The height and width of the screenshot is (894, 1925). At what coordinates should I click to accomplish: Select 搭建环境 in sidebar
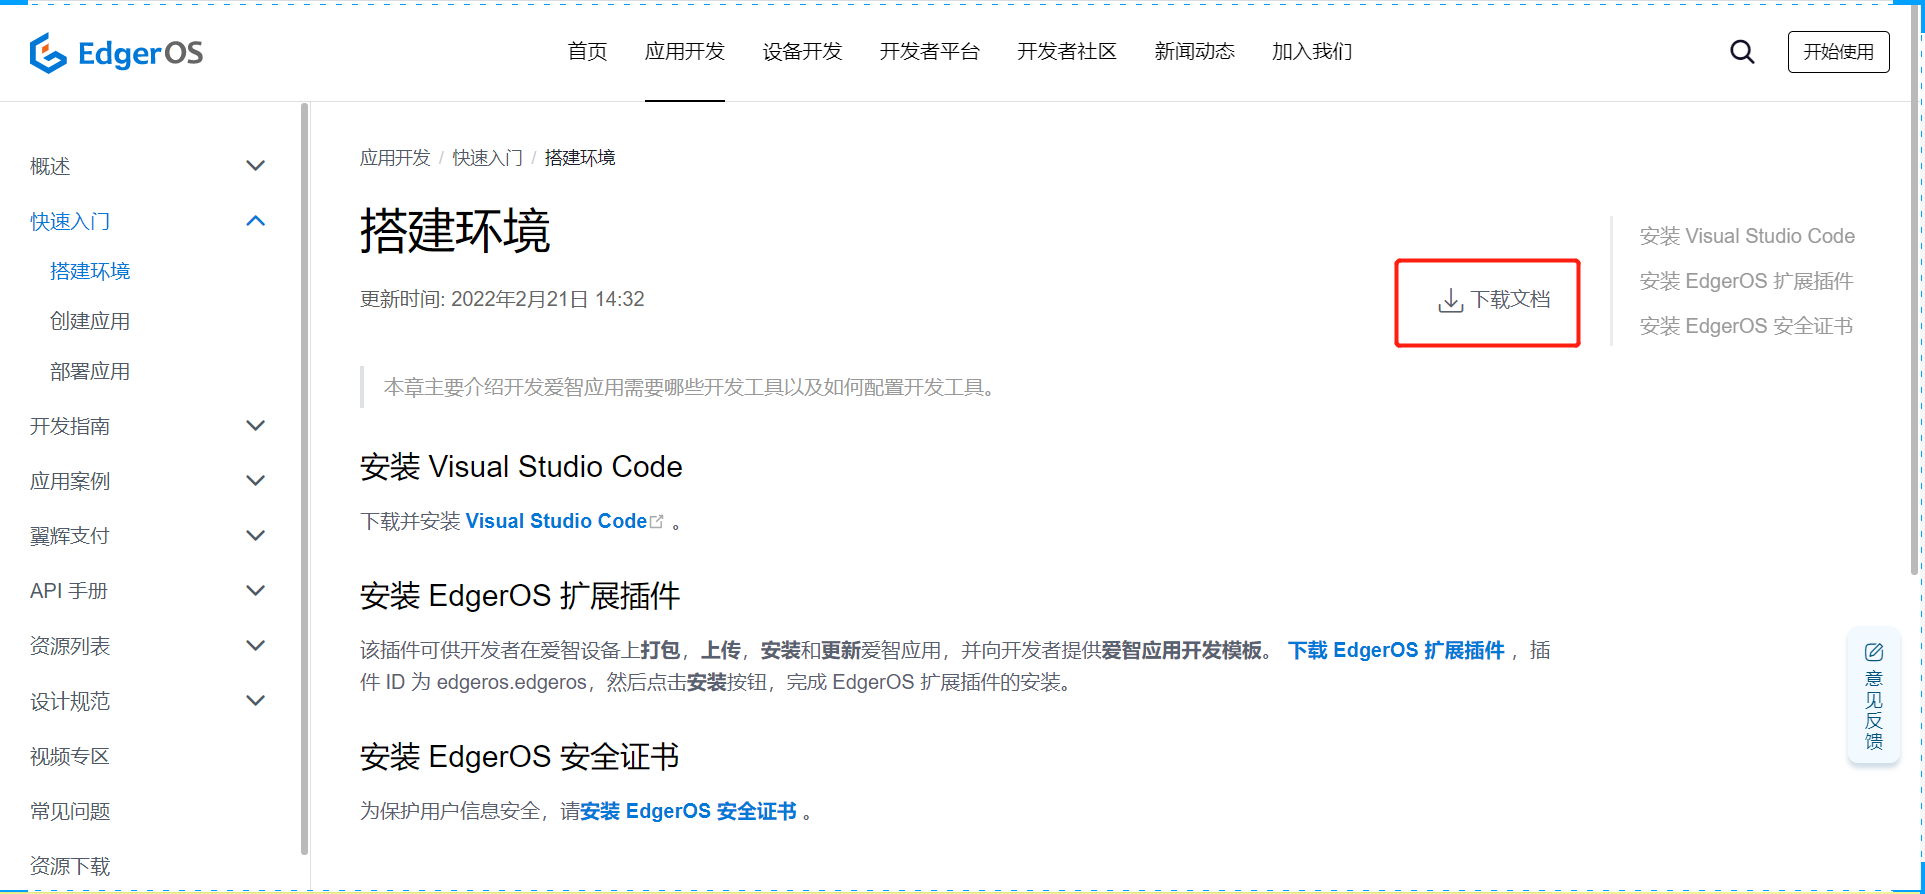point(90,271)
